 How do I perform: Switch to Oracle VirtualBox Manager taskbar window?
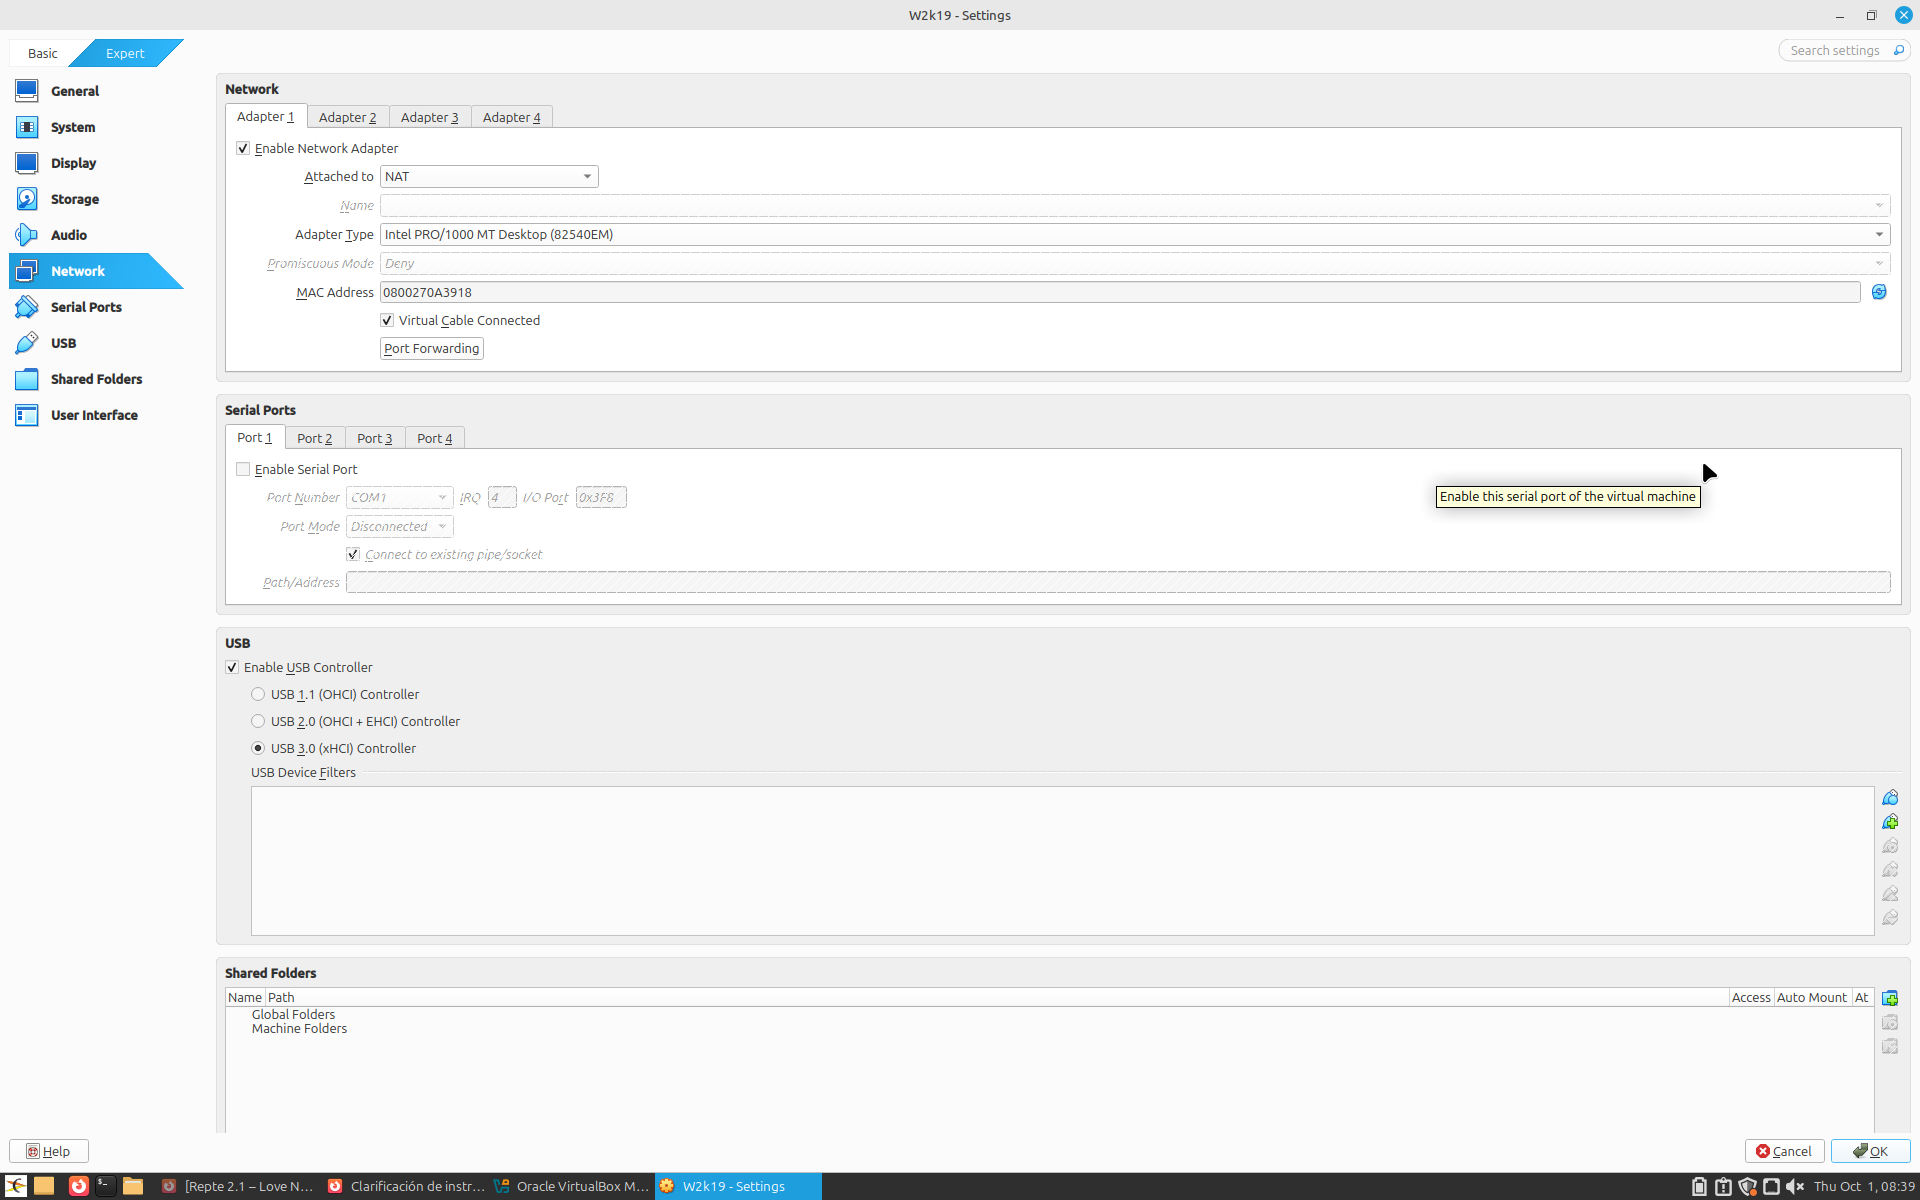[x=572, y=1186]
